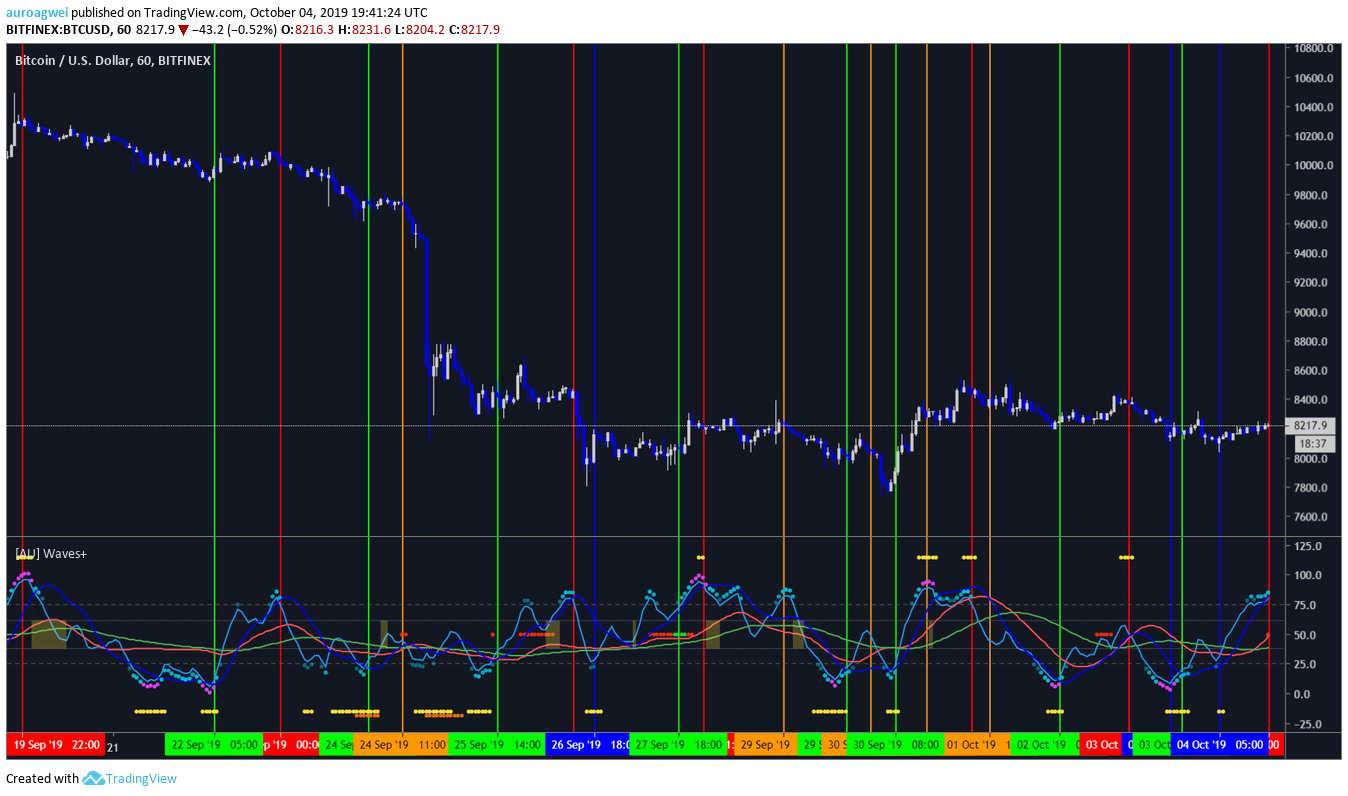Click the 8800.0 price axis label

point(1311,342)
